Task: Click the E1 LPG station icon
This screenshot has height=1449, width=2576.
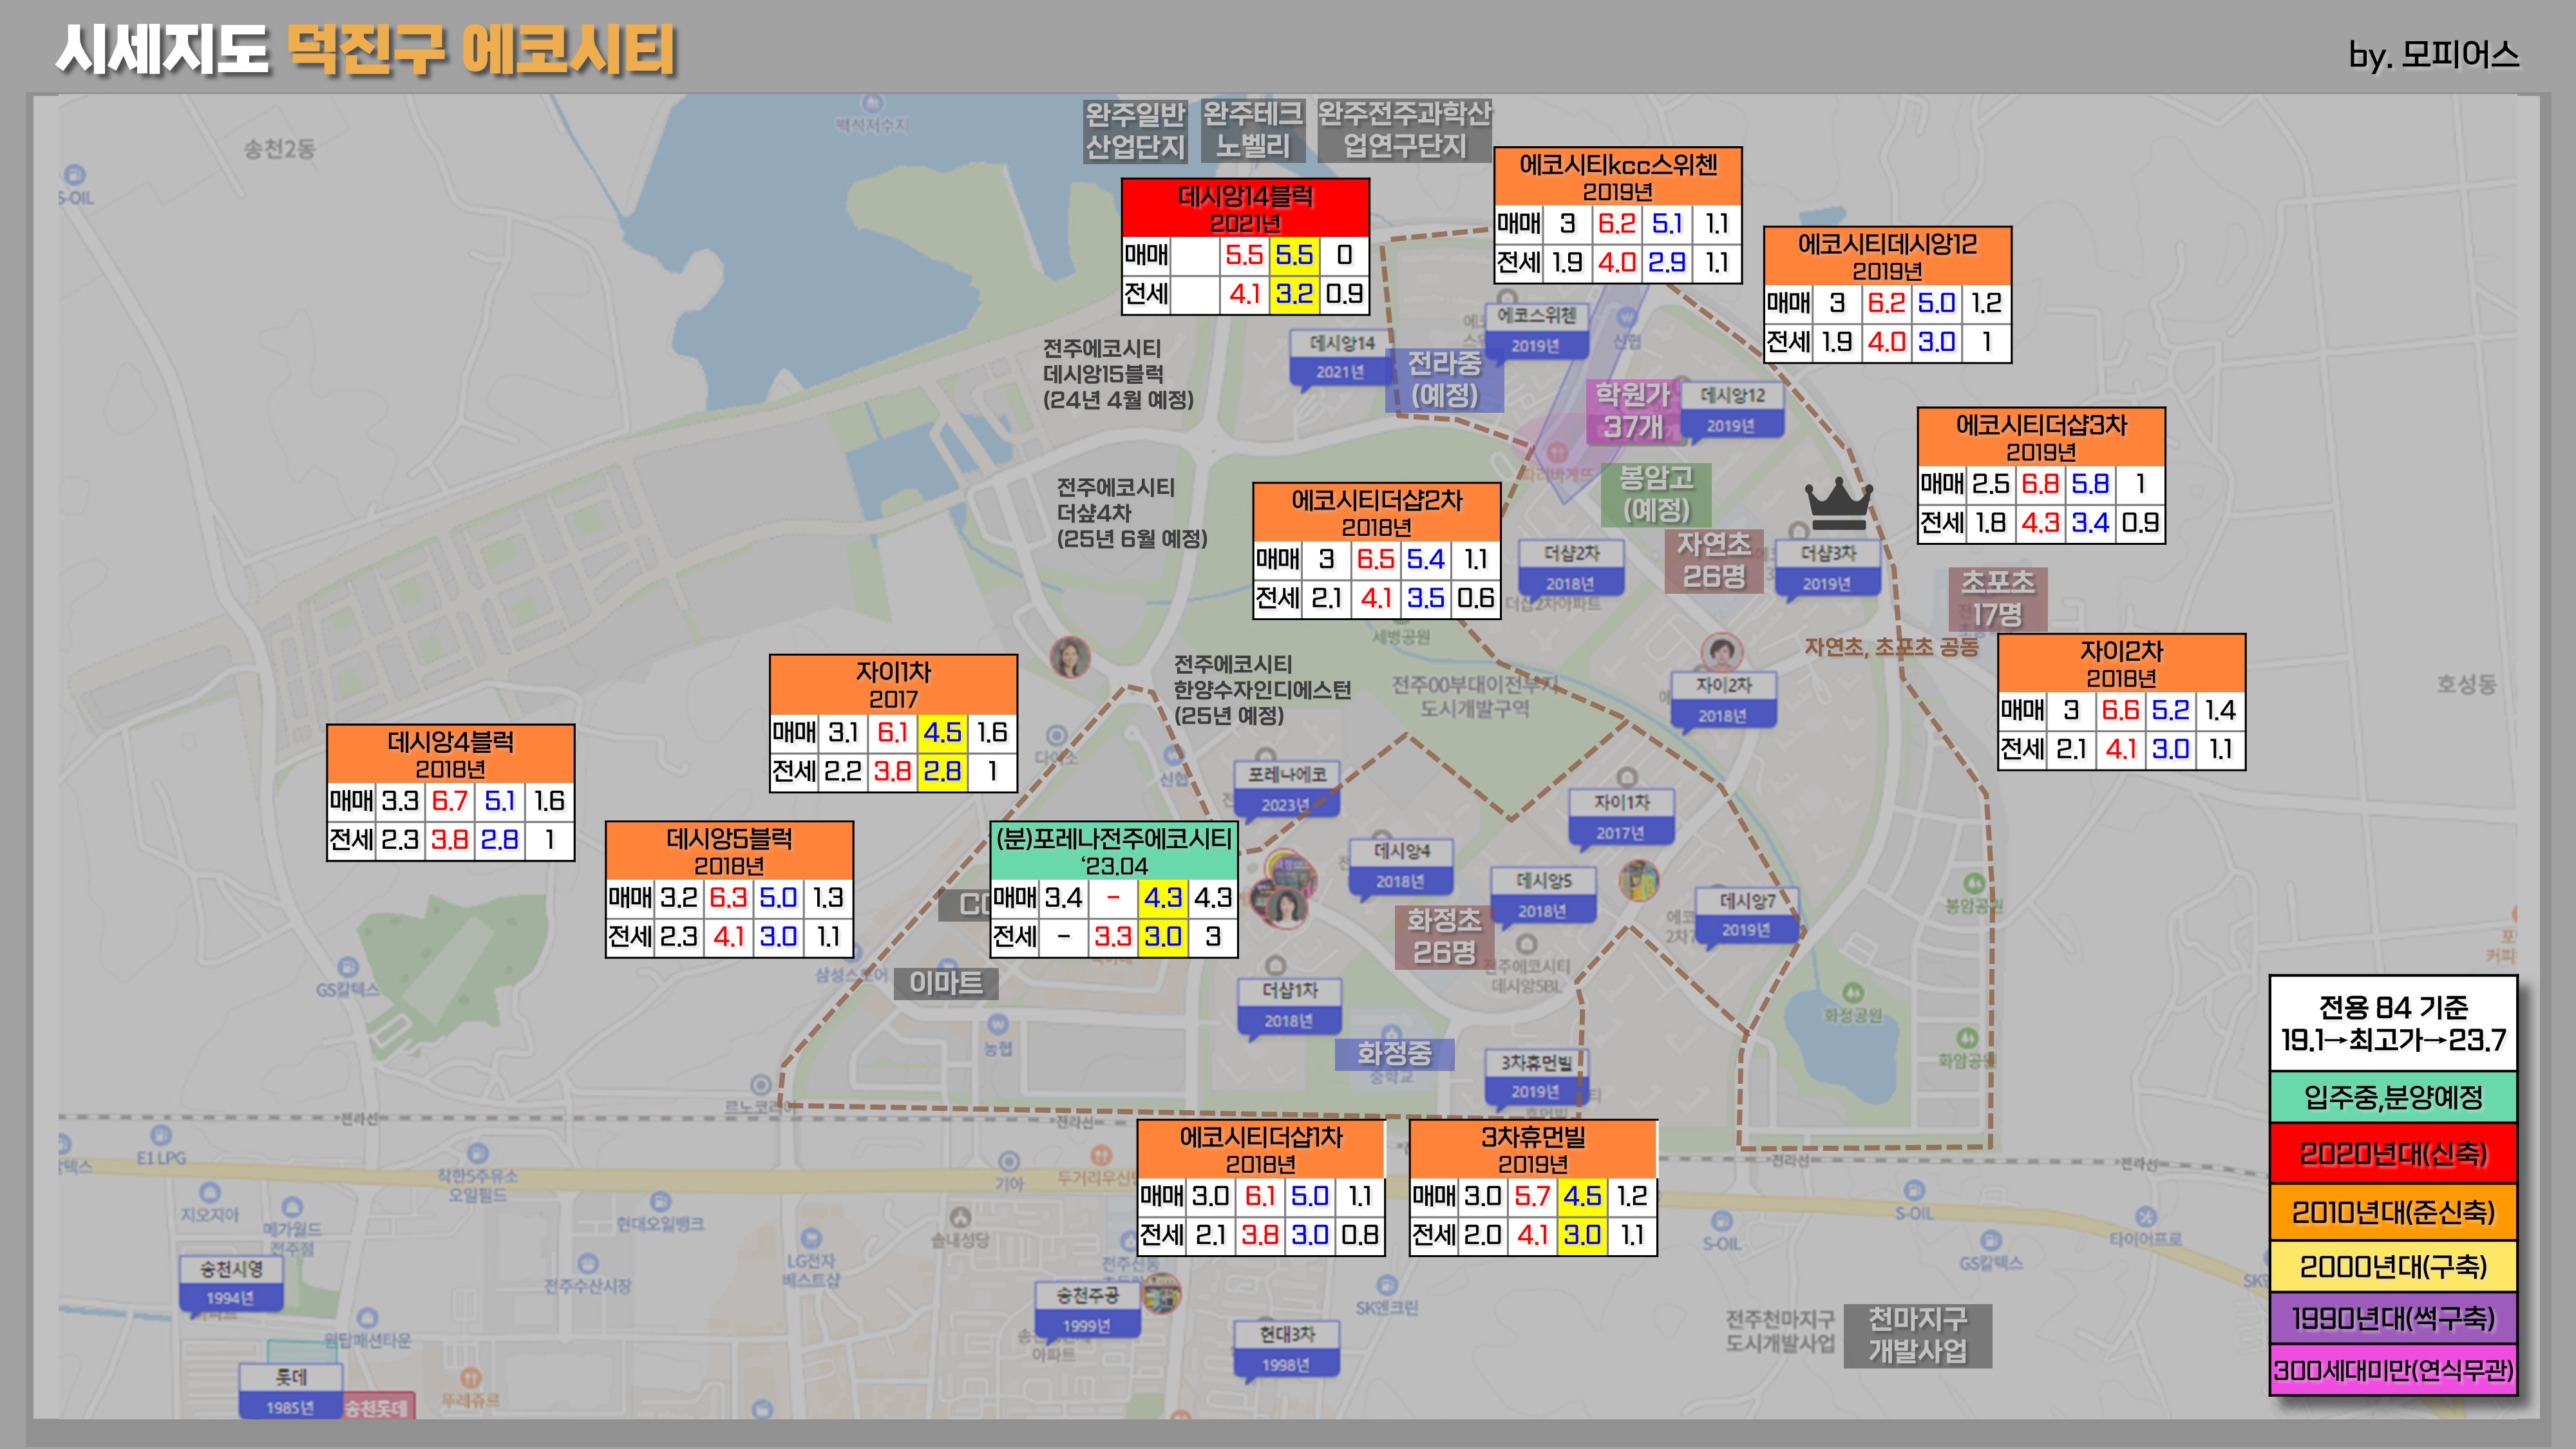Action: (160, 1135)
